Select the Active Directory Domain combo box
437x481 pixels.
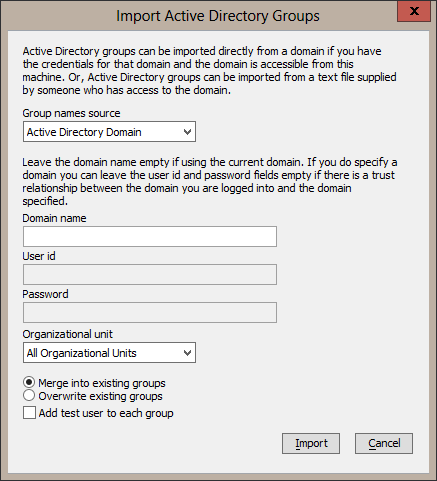coord(109,132)
